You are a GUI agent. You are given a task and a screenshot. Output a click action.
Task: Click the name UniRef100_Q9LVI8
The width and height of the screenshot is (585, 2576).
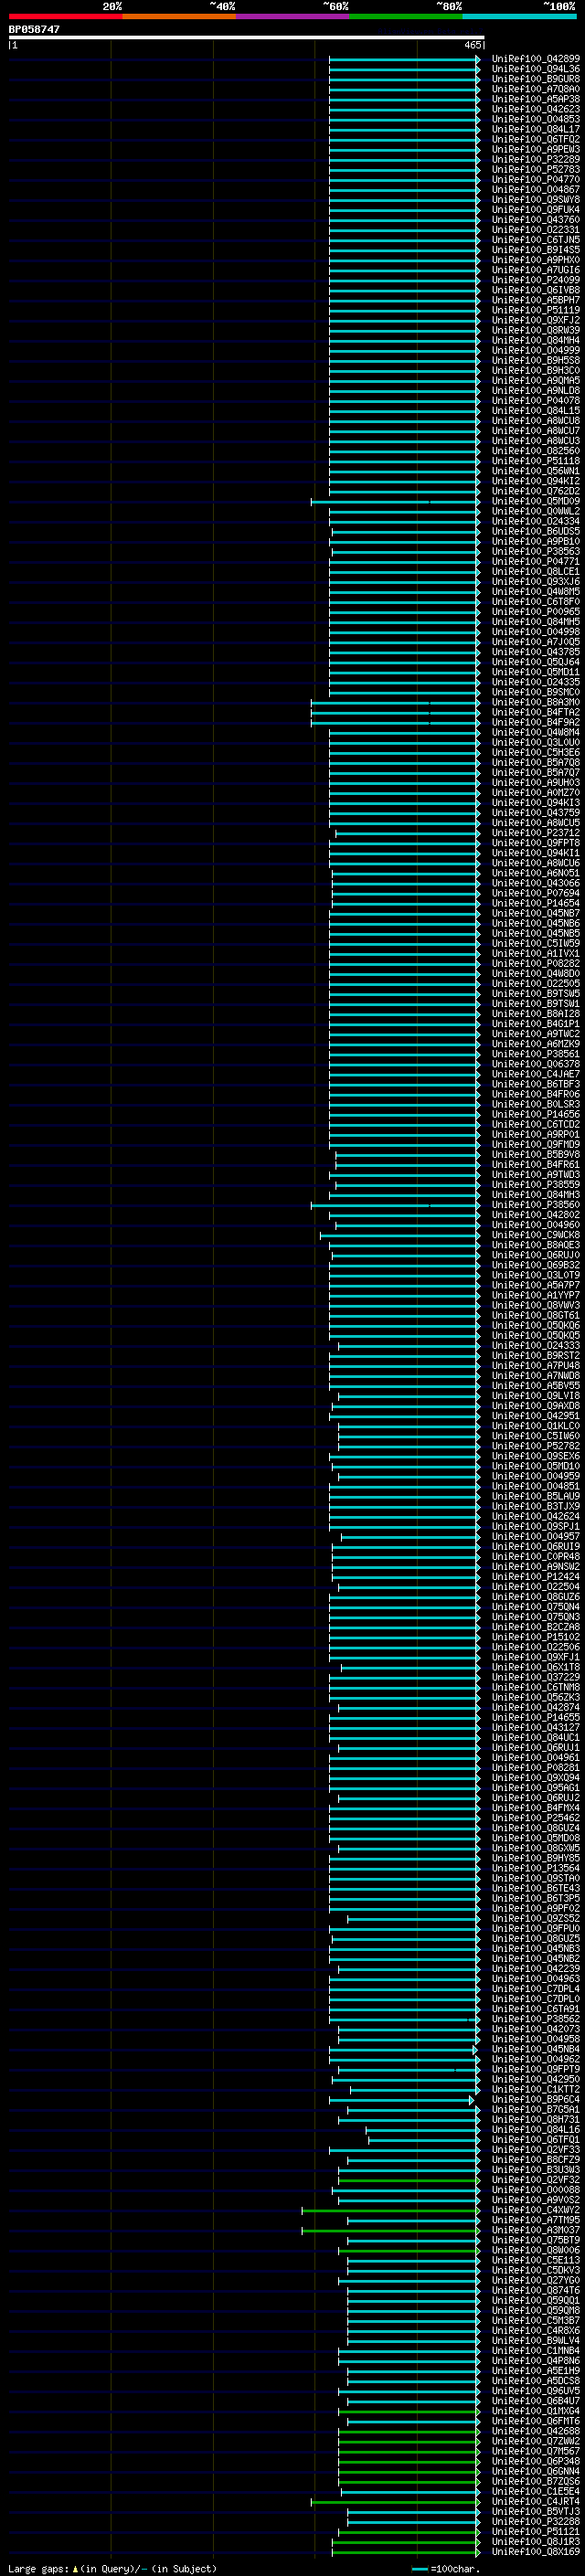[535, 1396]
